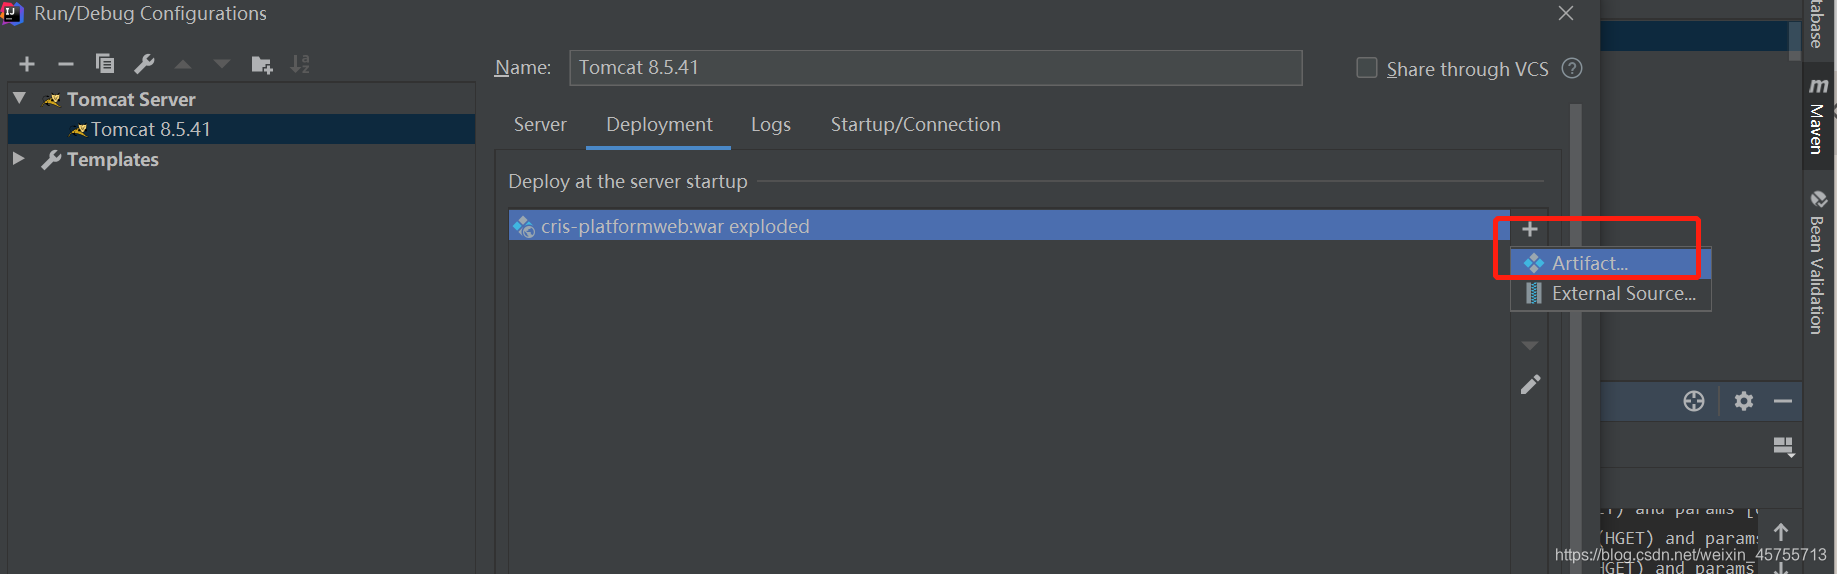Click the IDE console layout icon
The width and height of the screenshot is (1837, 574).
(x=1784, y=447)
